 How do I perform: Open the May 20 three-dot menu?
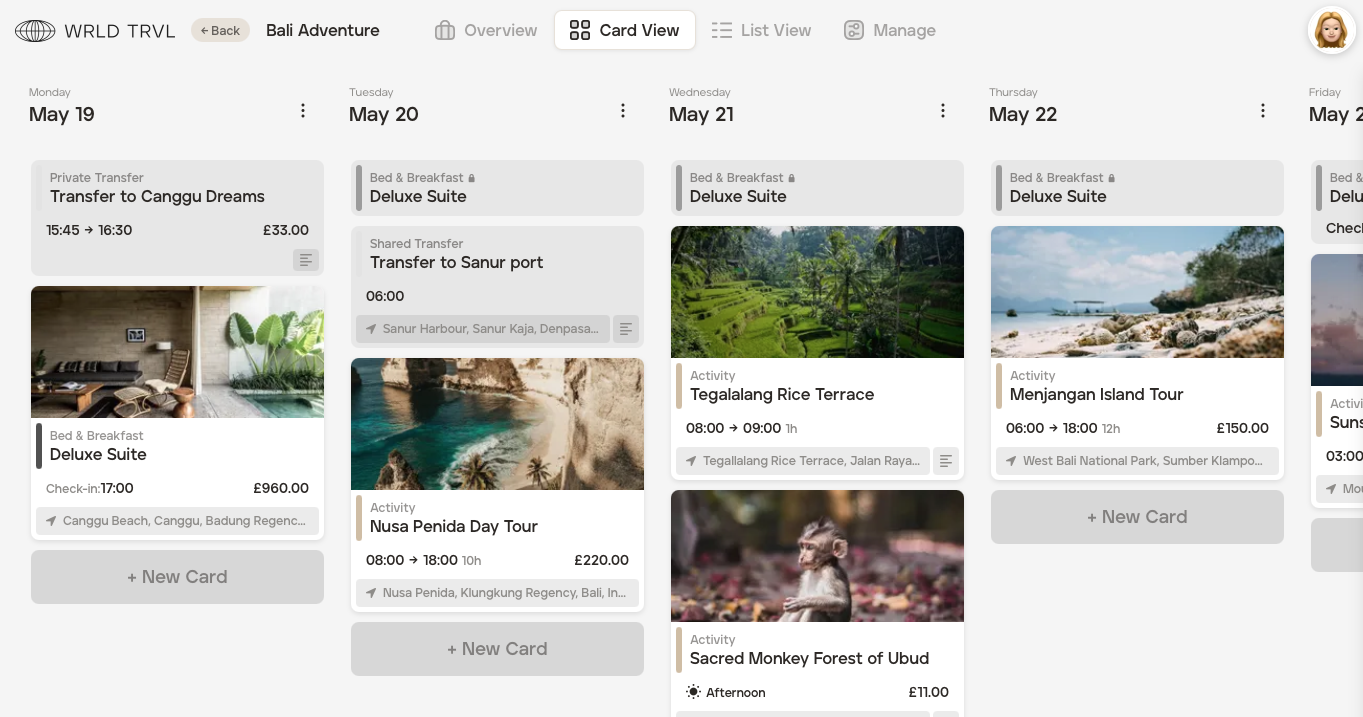pos(623,111)
